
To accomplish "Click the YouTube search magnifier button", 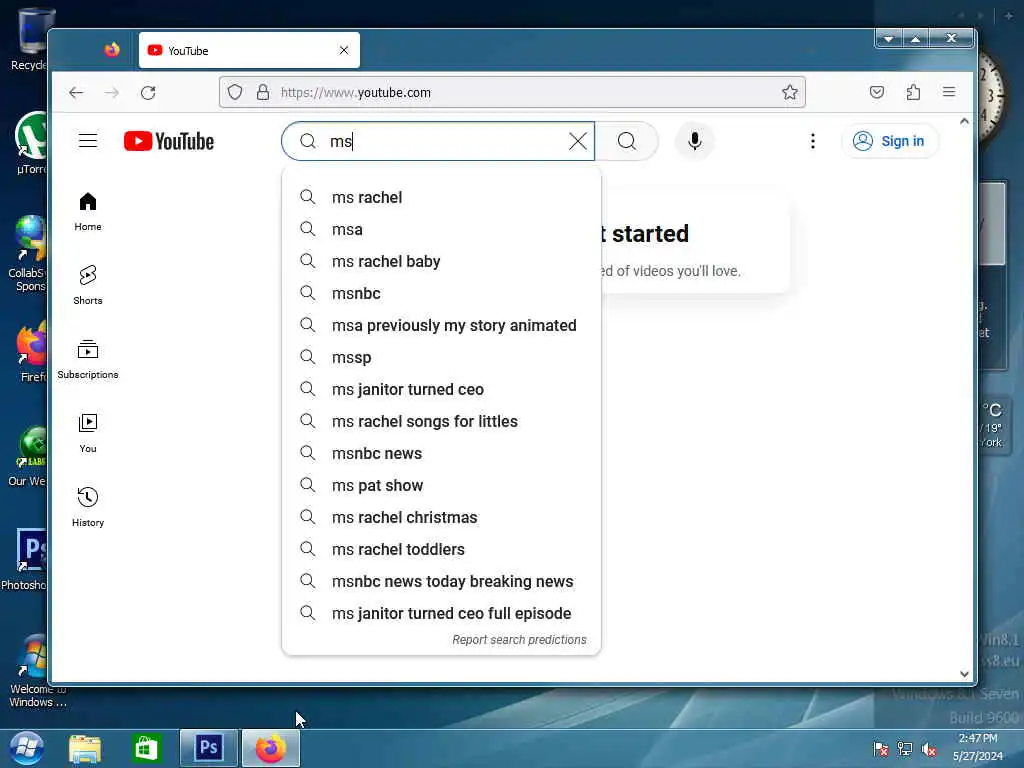I will [626, 141].
